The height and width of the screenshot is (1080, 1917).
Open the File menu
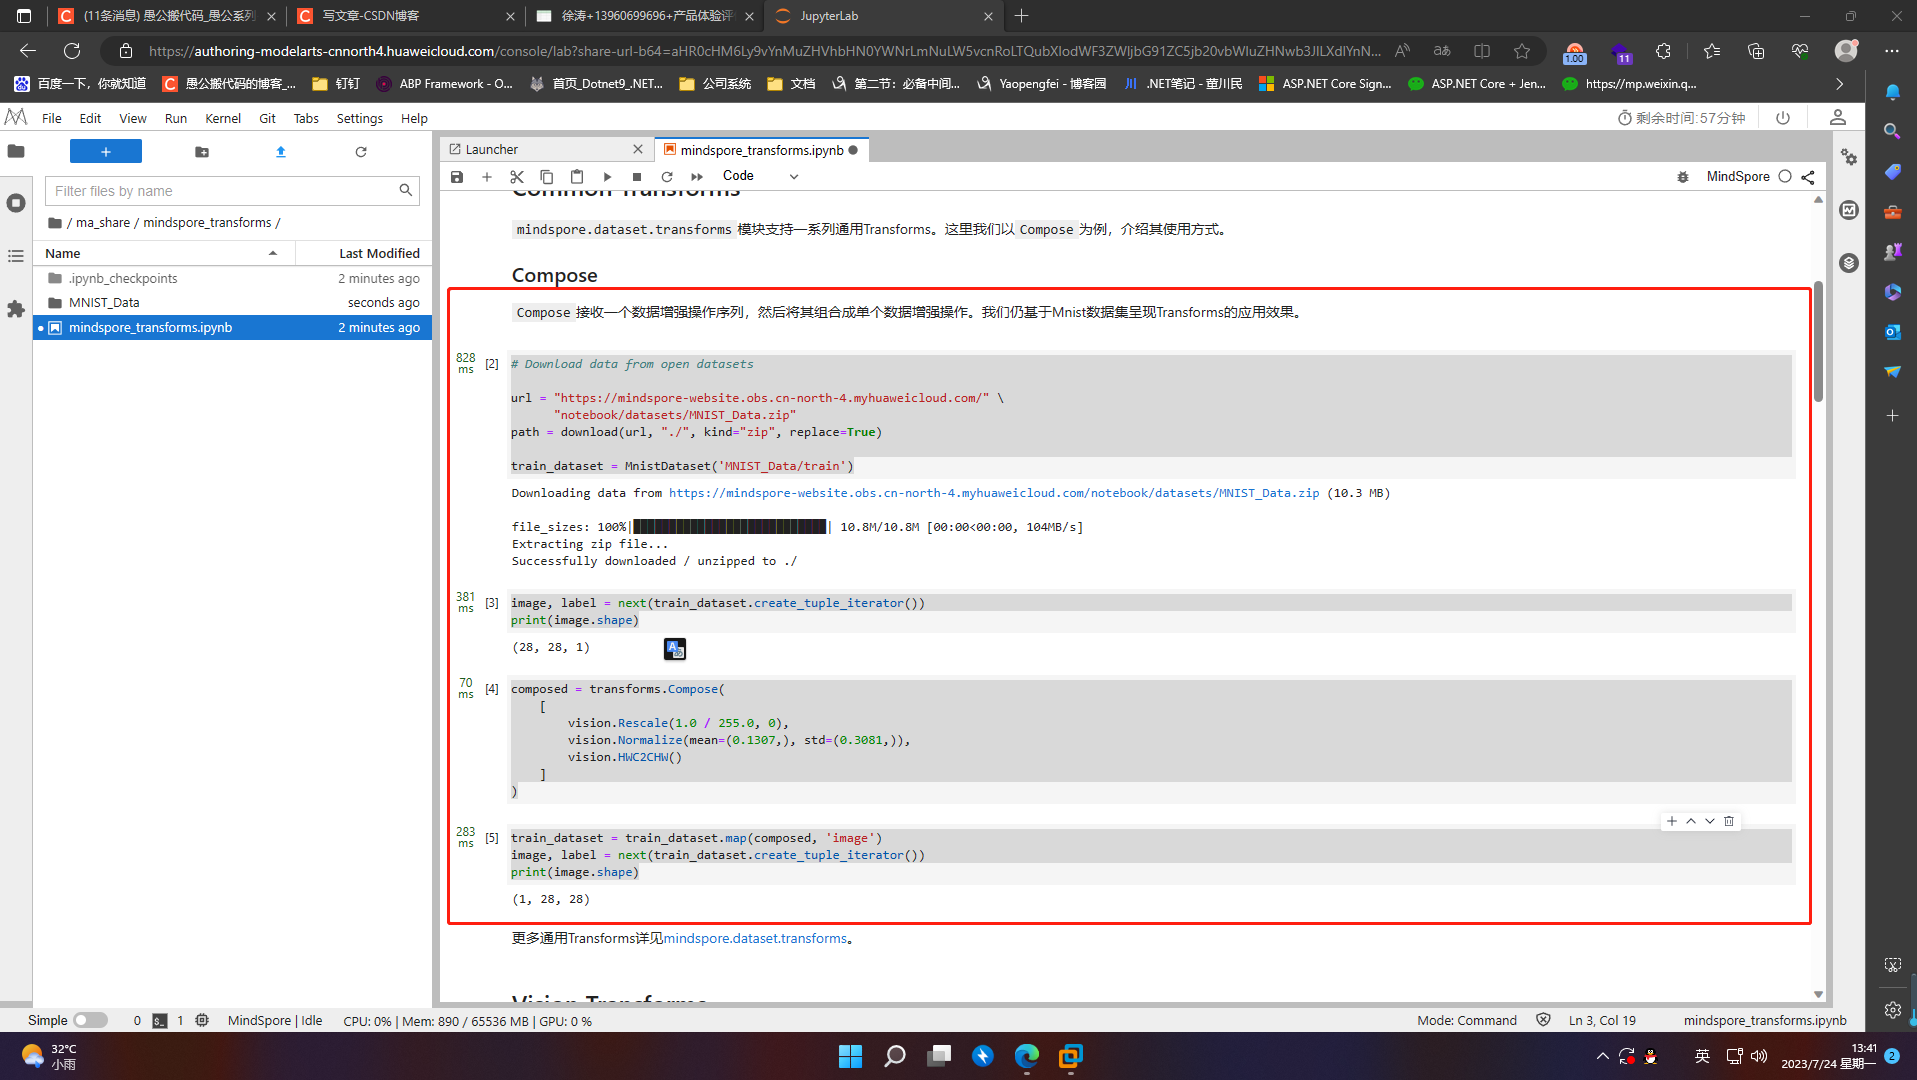click(x=52, y=118)
